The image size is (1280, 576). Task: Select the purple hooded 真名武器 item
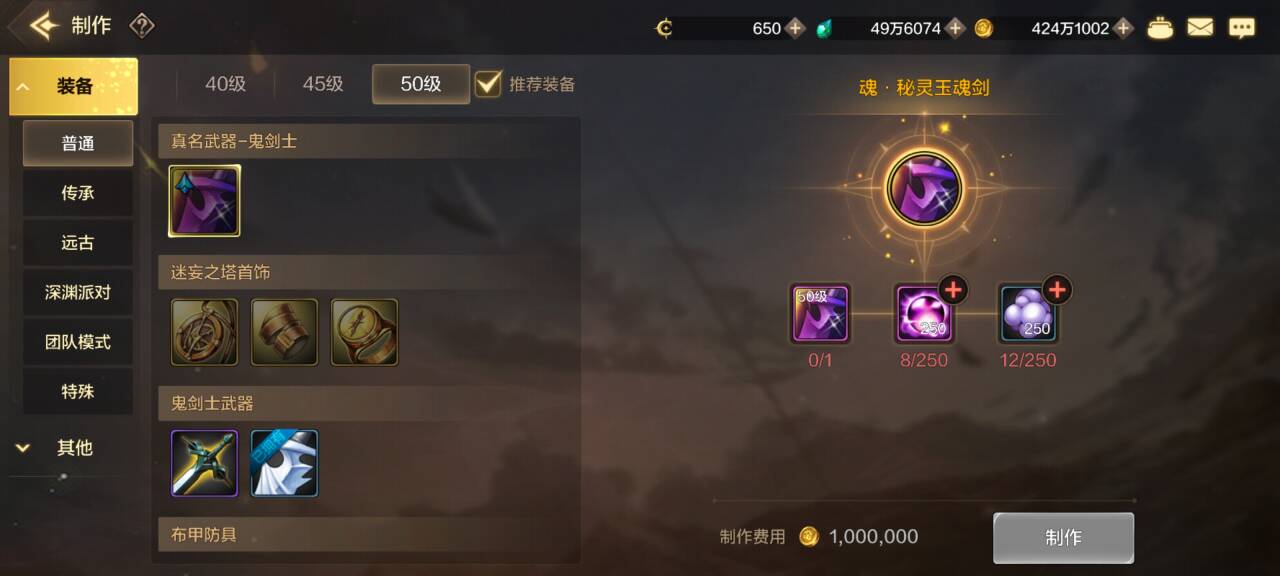point(204,201)
